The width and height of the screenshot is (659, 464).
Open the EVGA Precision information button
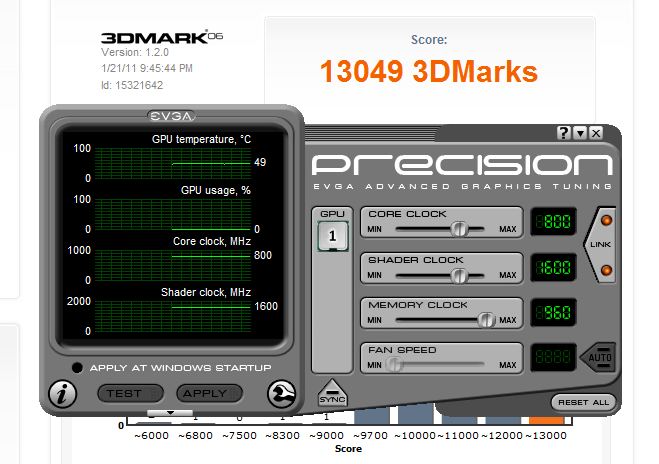62,394
